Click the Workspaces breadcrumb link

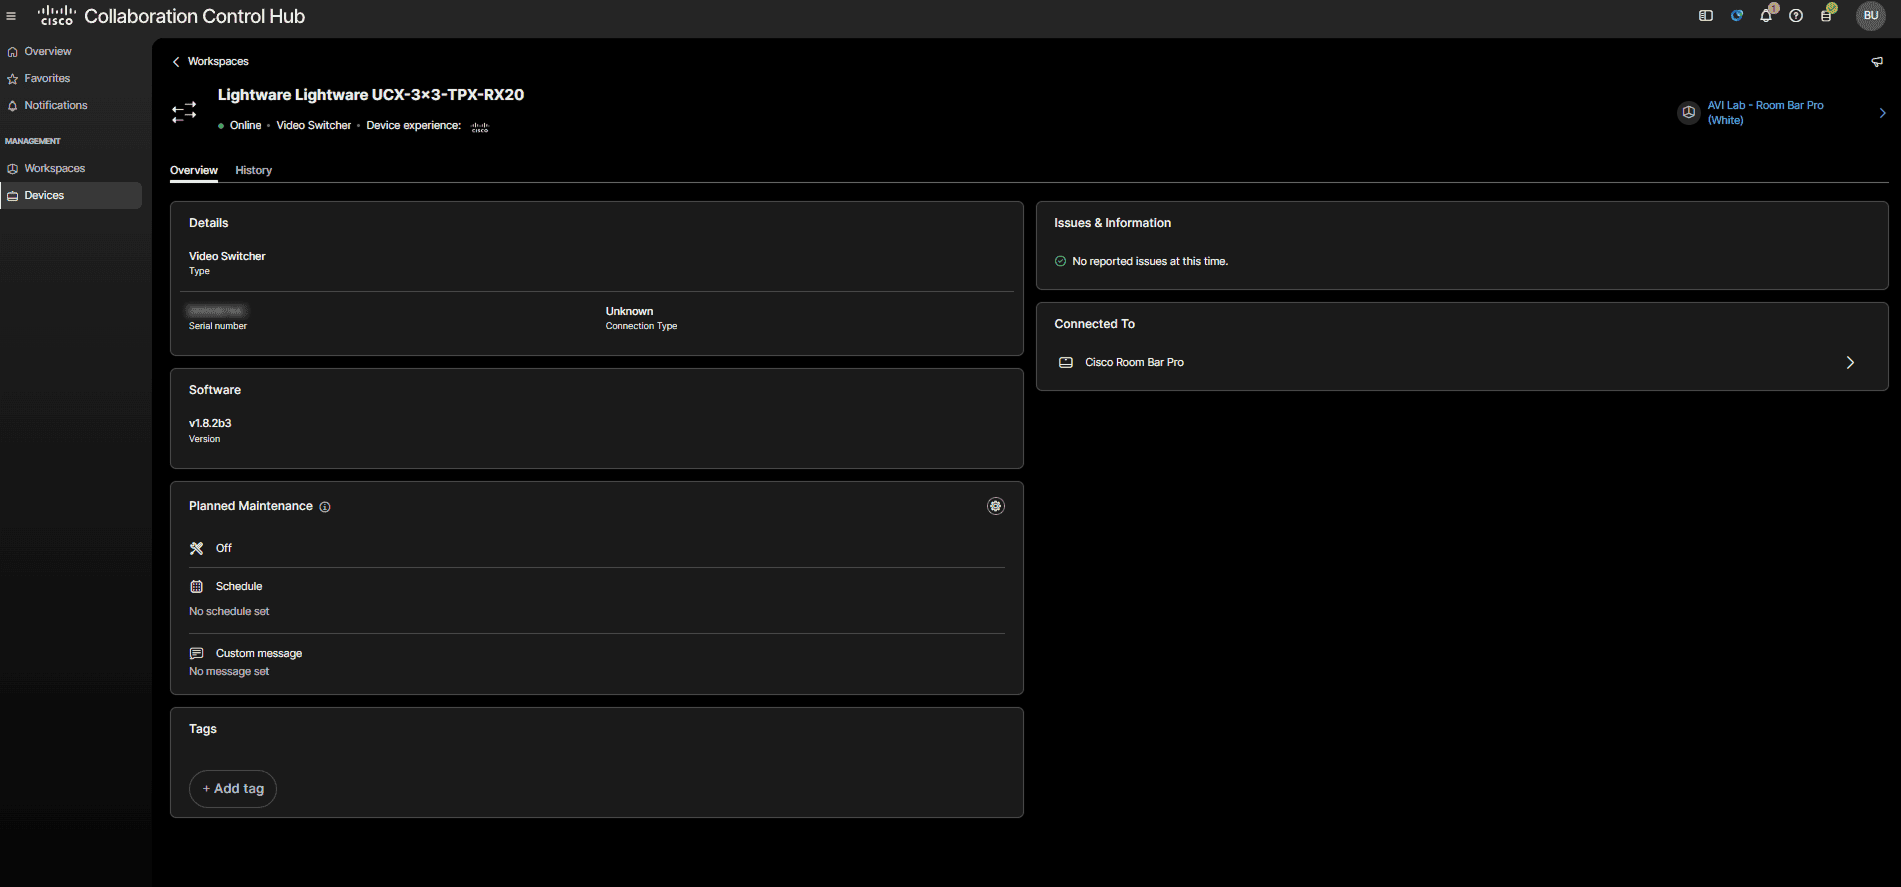coord(218,62)
